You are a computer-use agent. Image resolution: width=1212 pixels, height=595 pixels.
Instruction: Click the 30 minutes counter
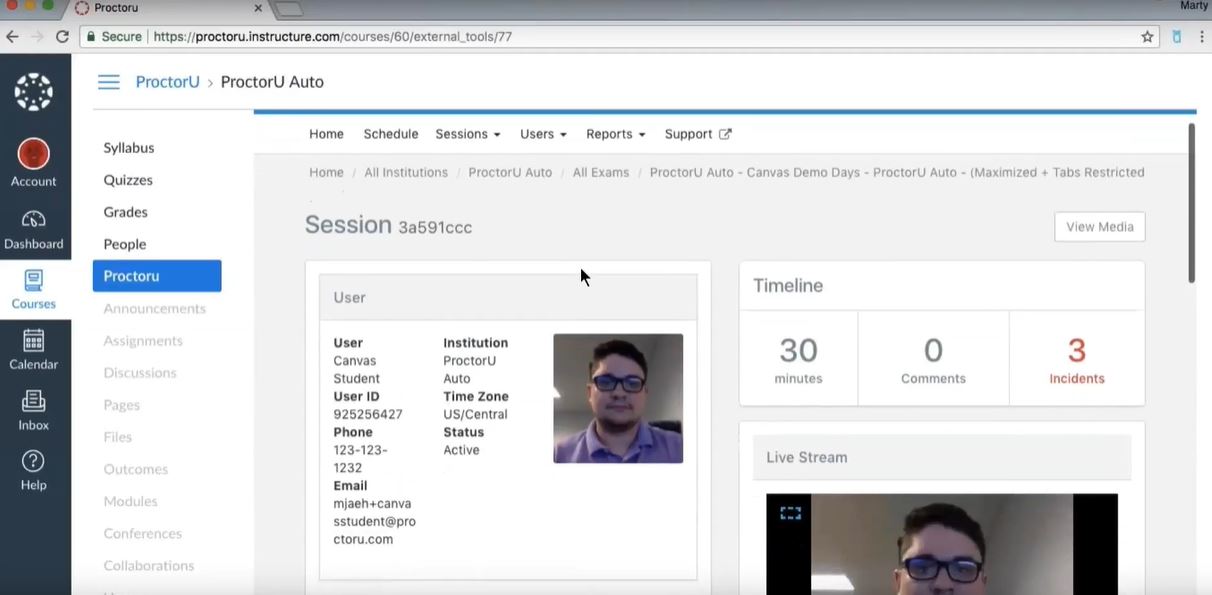tap(798, 360)
